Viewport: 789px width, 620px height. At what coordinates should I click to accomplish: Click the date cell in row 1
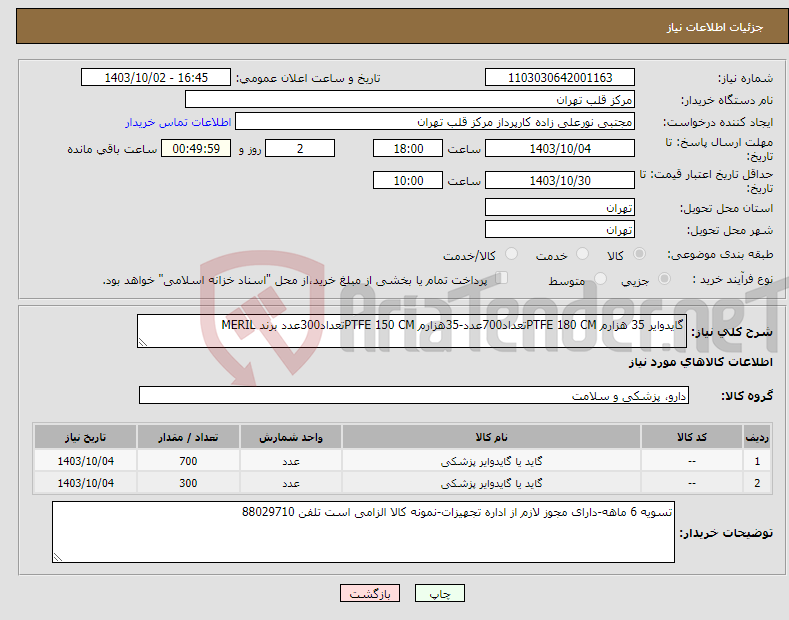(x=86, y=460)
